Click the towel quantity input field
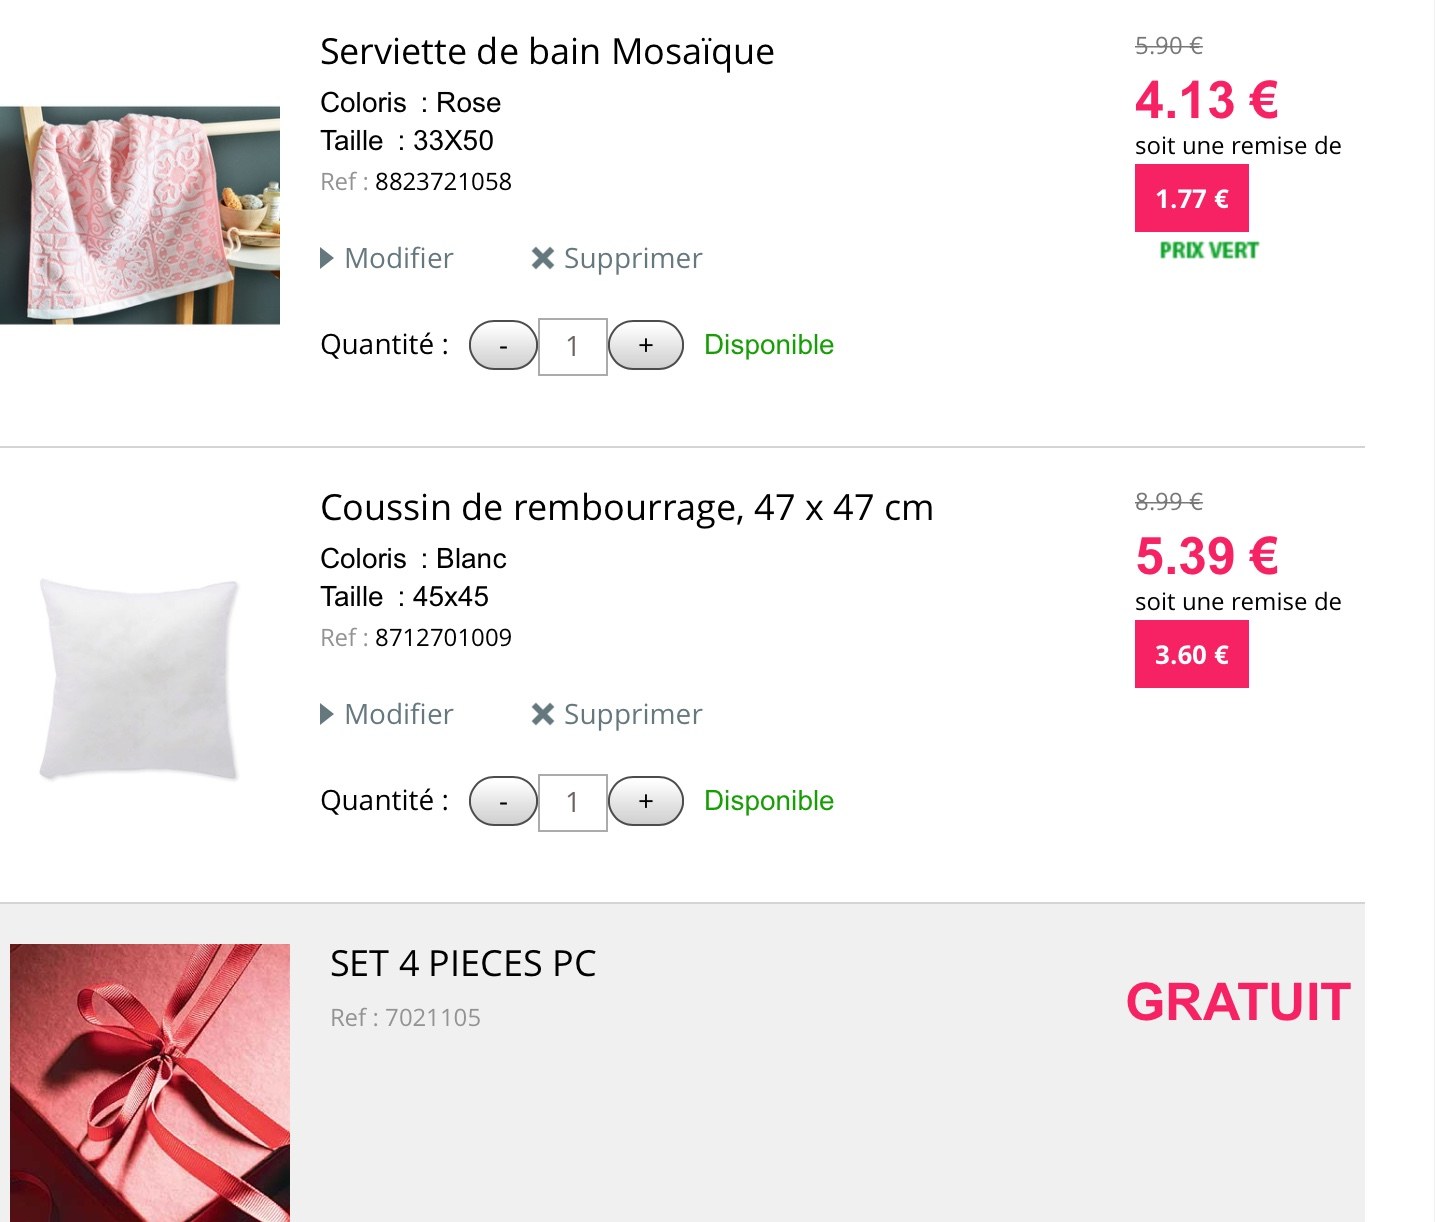Image resolution: width=1435 pixels, height=1222 pixels. 573,347
